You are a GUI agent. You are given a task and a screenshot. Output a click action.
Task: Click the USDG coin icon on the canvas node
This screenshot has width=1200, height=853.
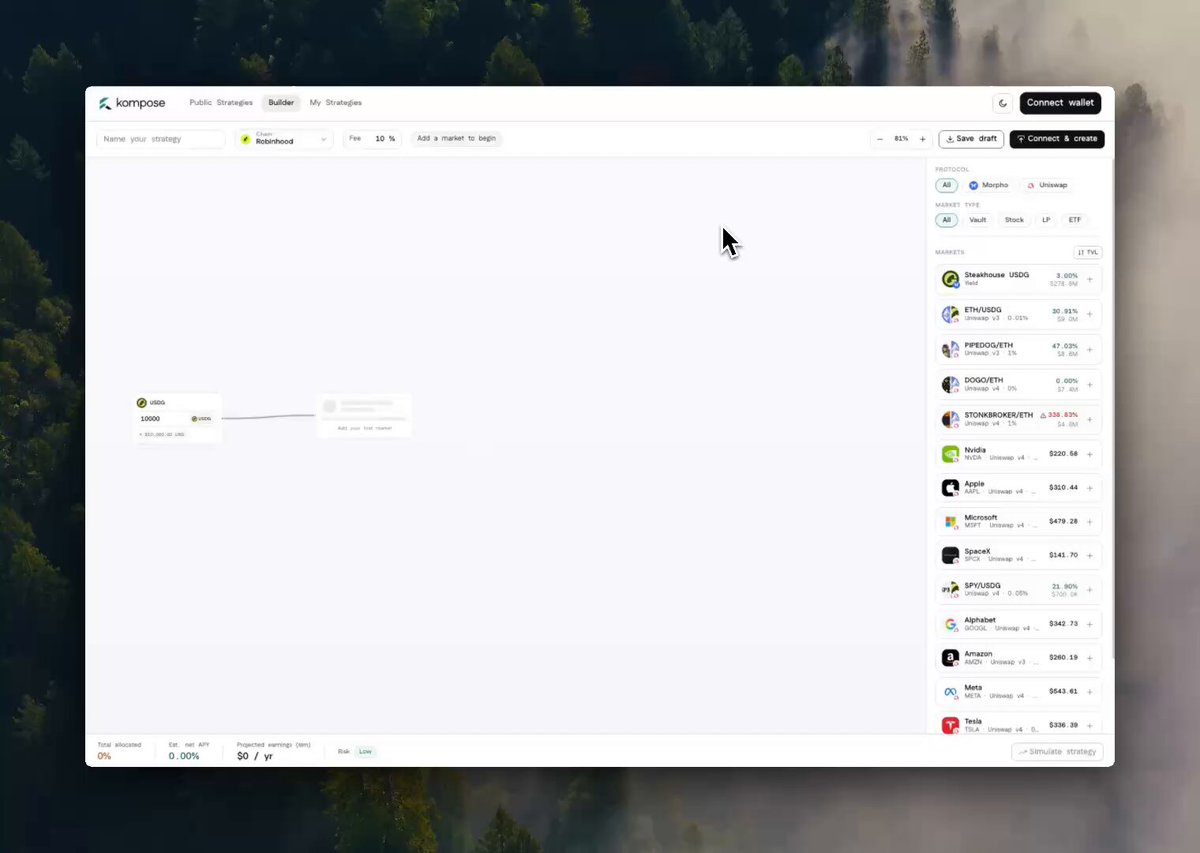click(142, 402)
